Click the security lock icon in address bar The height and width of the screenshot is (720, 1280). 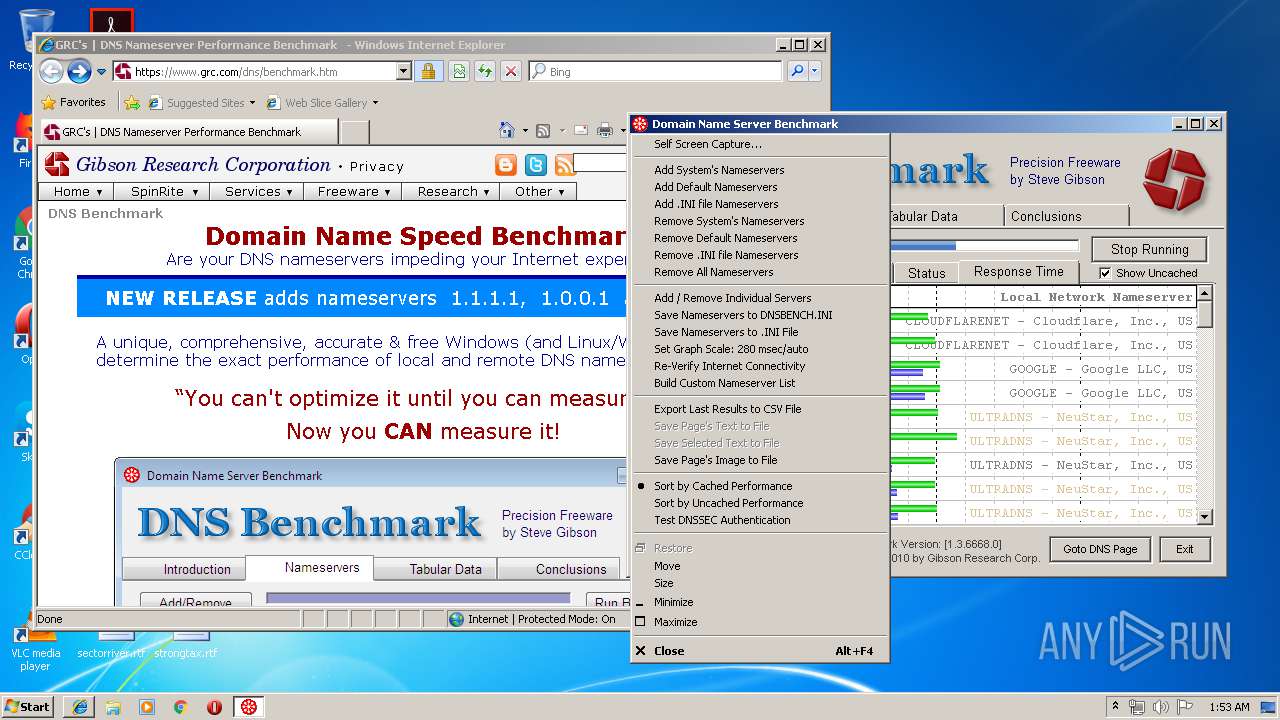pos(428,71)
